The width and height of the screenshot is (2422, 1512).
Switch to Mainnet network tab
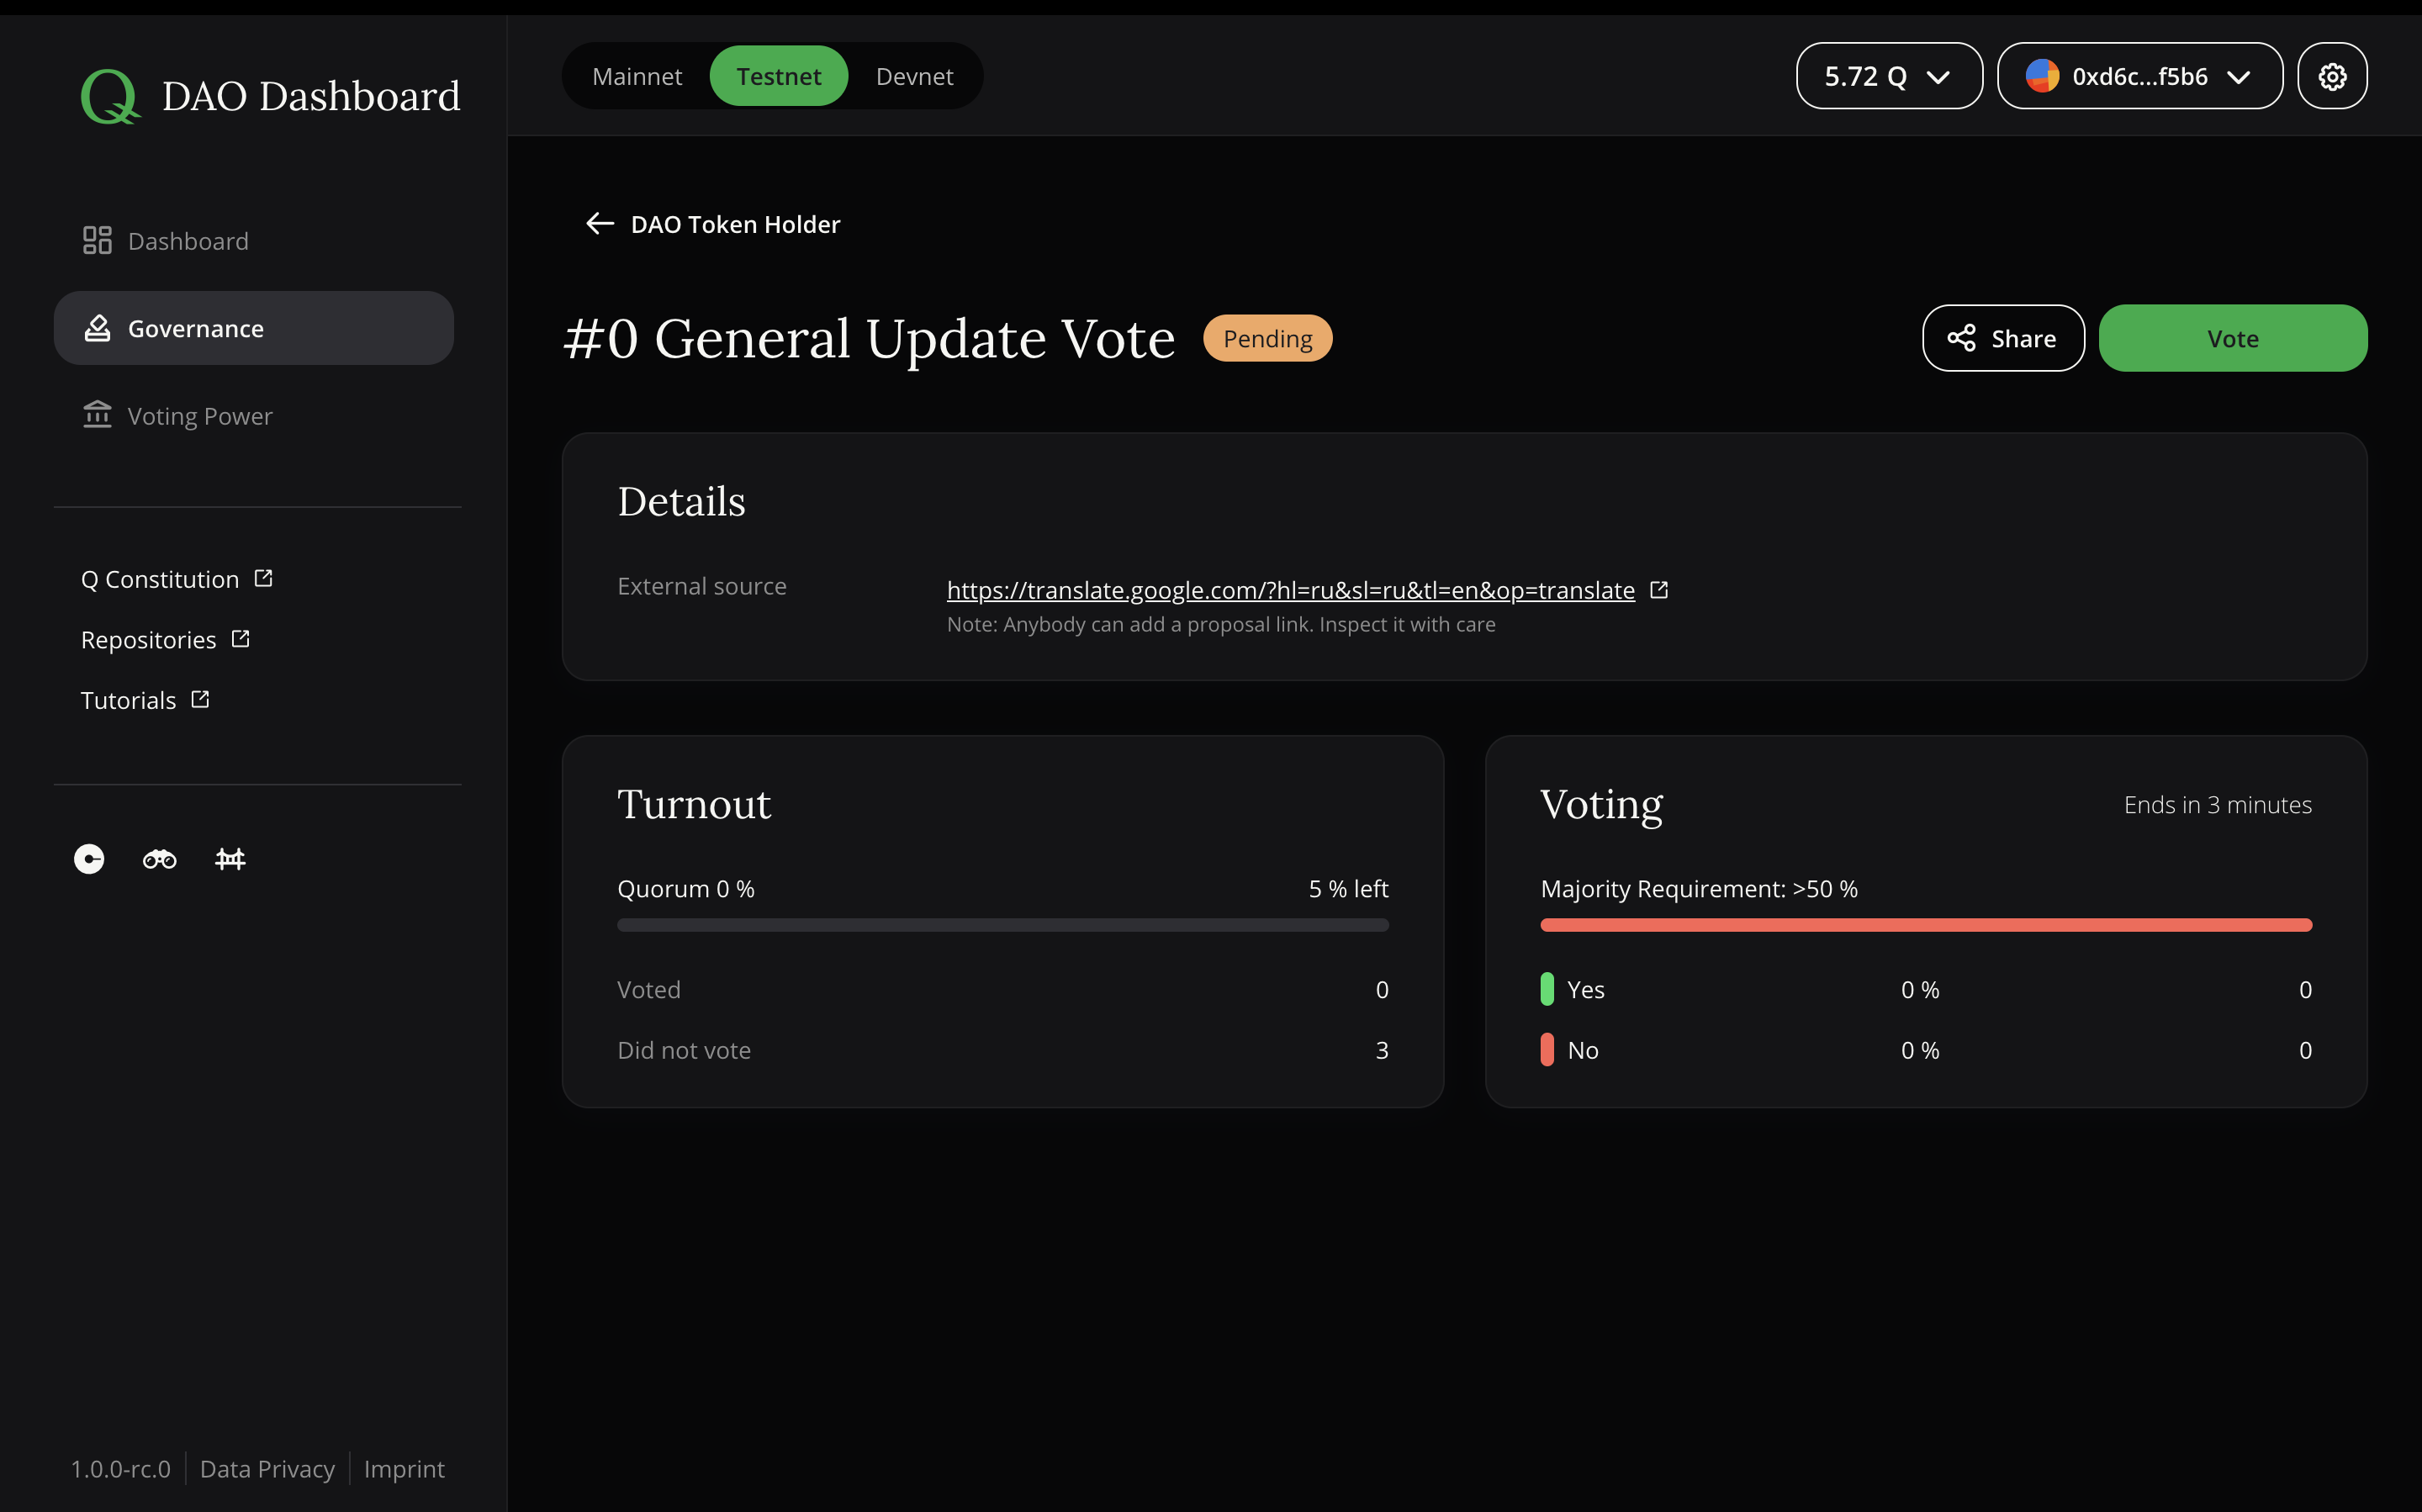click(637, 75)
